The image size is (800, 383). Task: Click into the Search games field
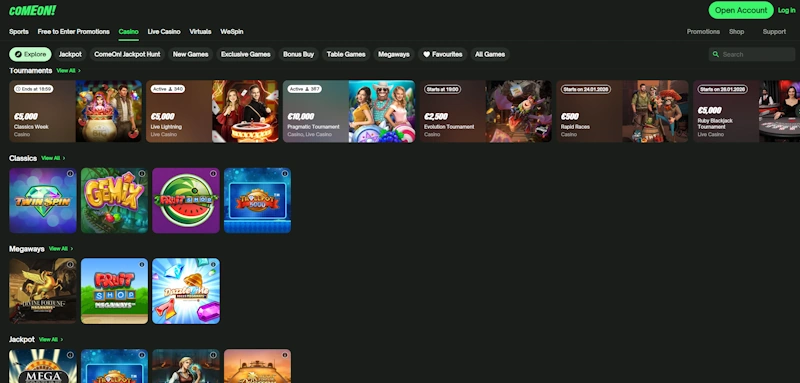point(752,54)
